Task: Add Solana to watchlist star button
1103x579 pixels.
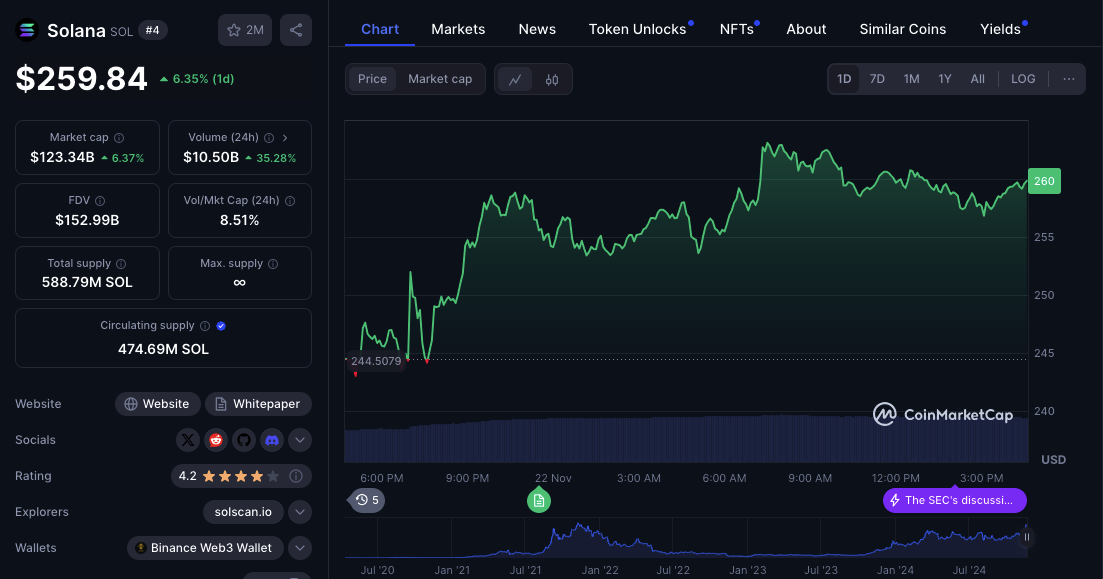Action: click(x=245, y=30)
